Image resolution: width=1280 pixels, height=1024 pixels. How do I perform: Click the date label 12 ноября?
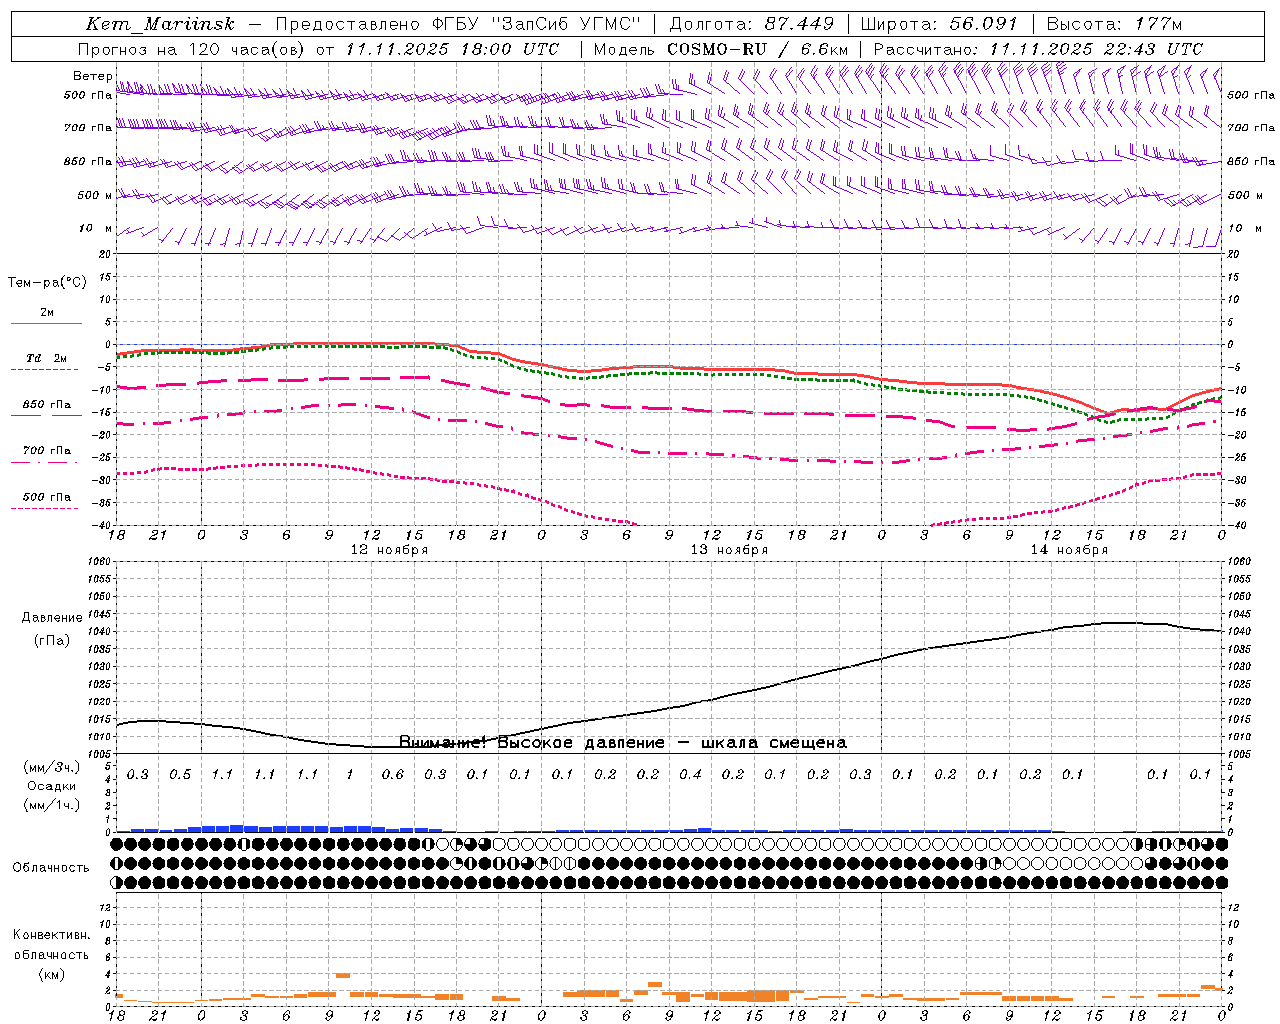[x=389, y=550]
